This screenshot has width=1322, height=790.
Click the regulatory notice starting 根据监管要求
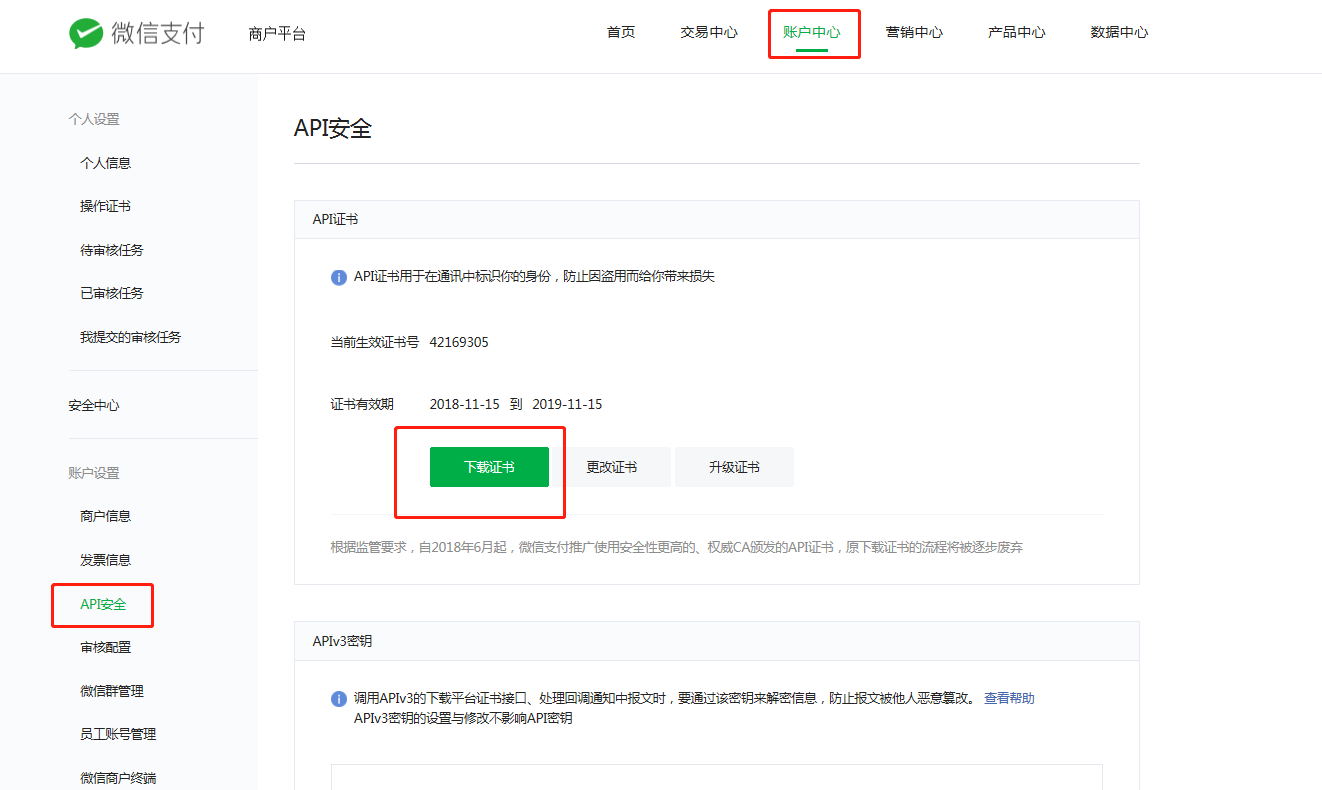(x=677, y=547)
